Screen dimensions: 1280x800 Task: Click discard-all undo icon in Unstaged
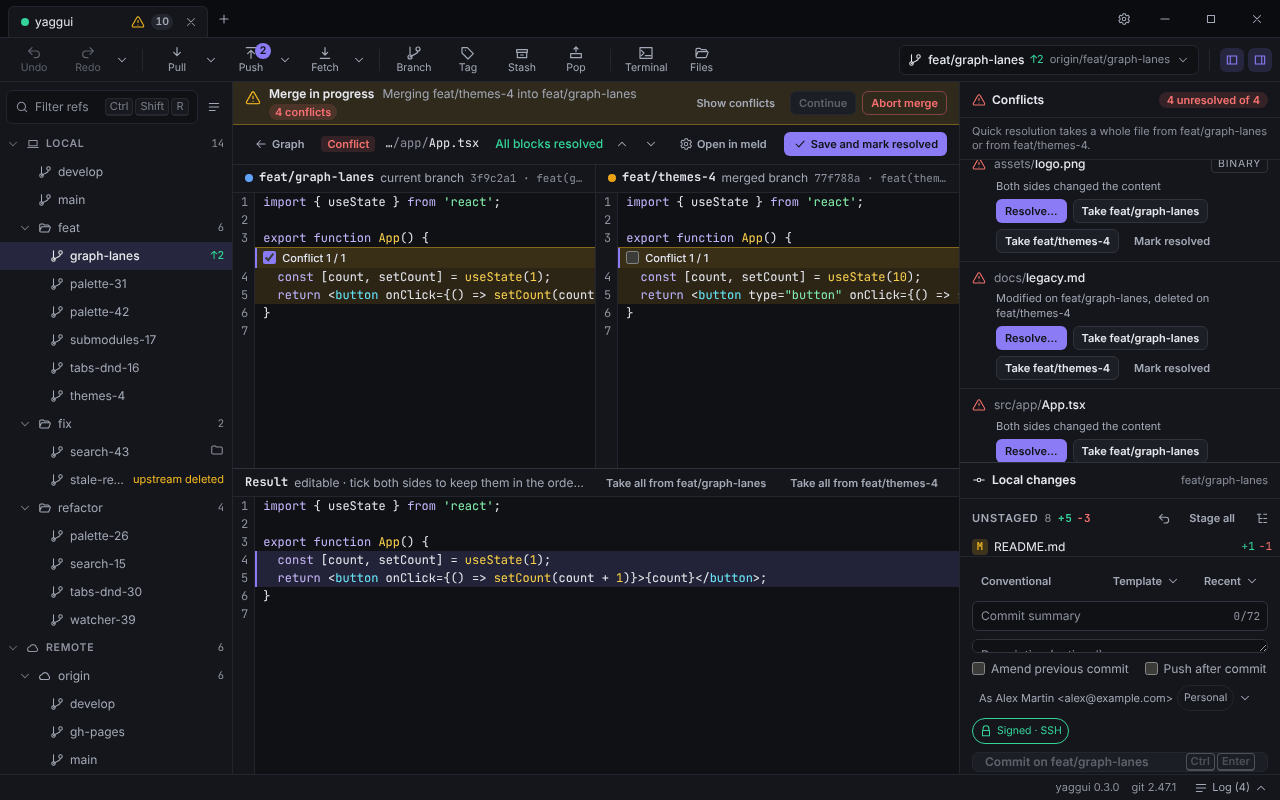point(1164,518)
